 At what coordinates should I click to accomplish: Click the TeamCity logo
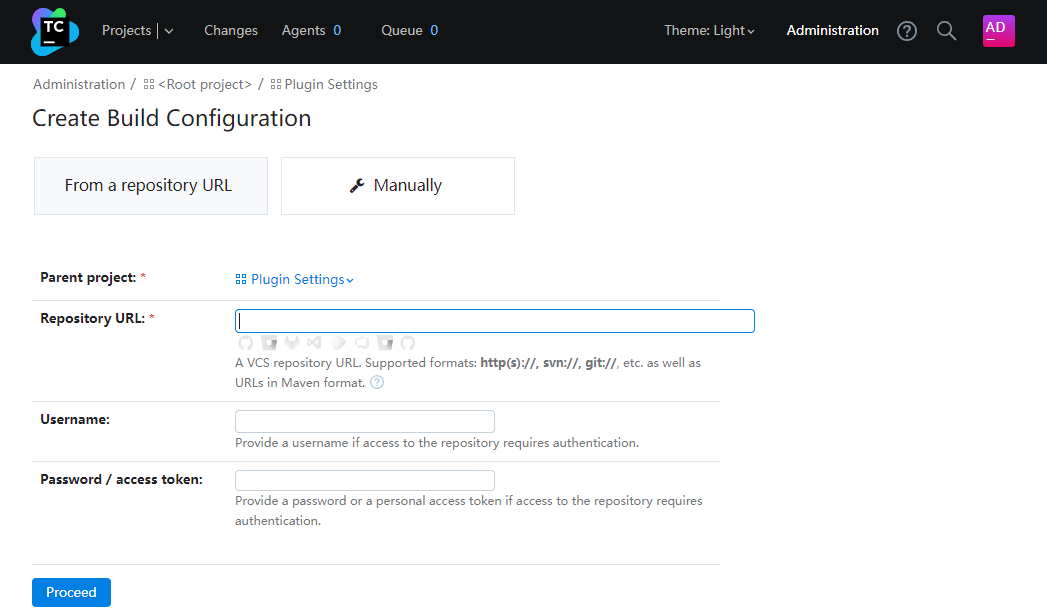tap(54, 31)
